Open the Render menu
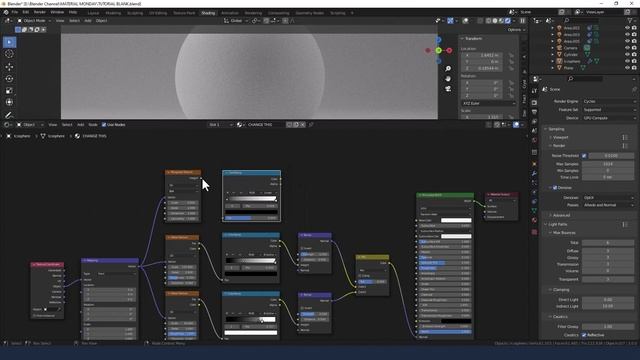This screenshot has height=360, width=640. tap(40, 12)
